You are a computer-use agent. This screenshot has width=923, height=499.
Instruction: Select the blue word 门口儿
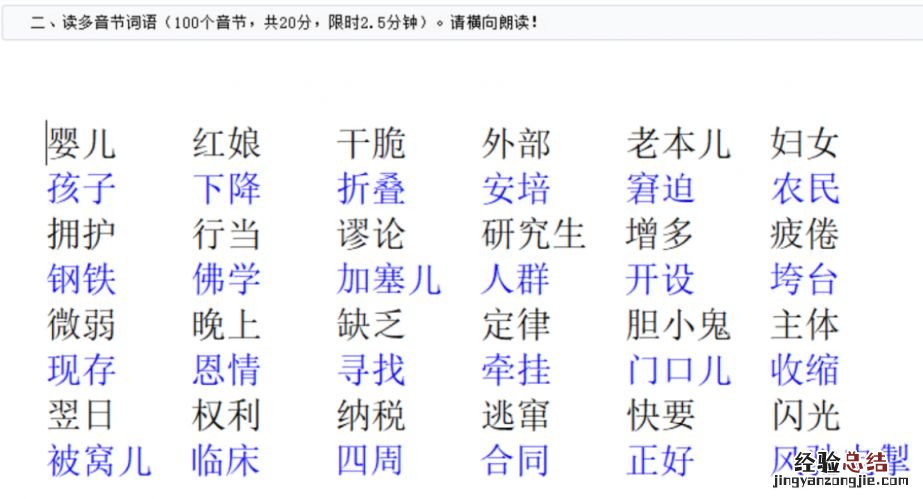(x=678, y=370)
